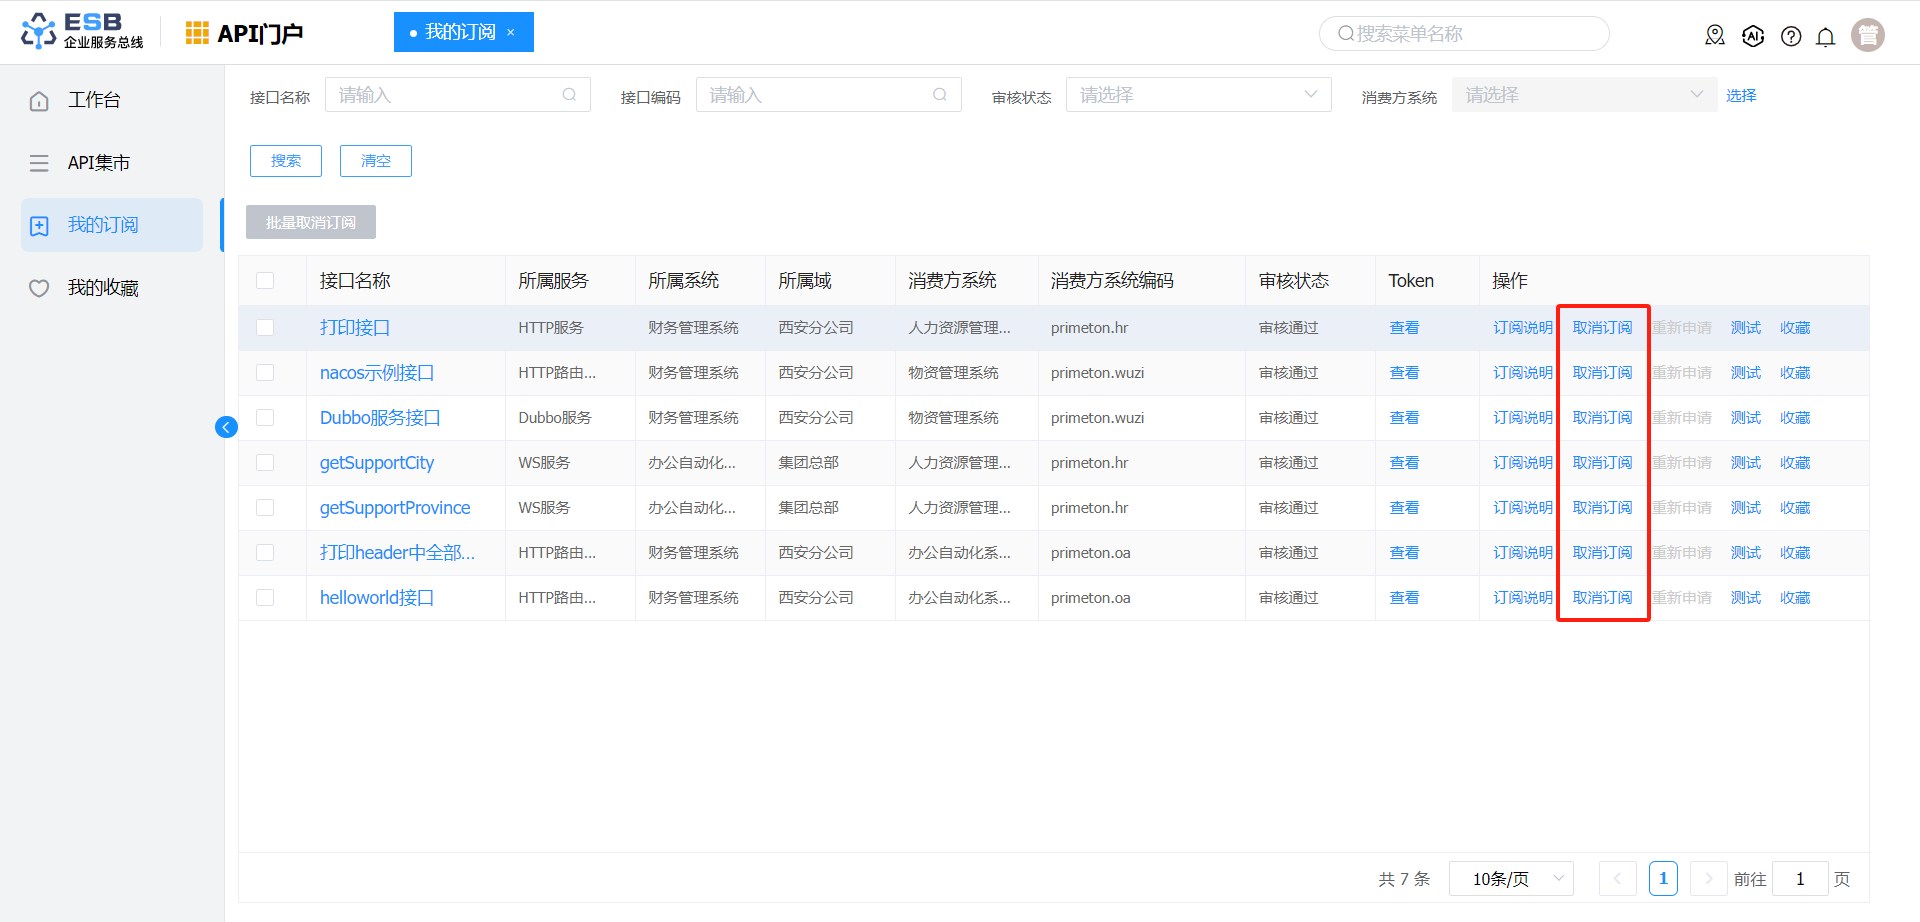The width and height of the screenshot is (1920, 922).
Task: Close the 我的订阅 tab
Action: [511, 32]
